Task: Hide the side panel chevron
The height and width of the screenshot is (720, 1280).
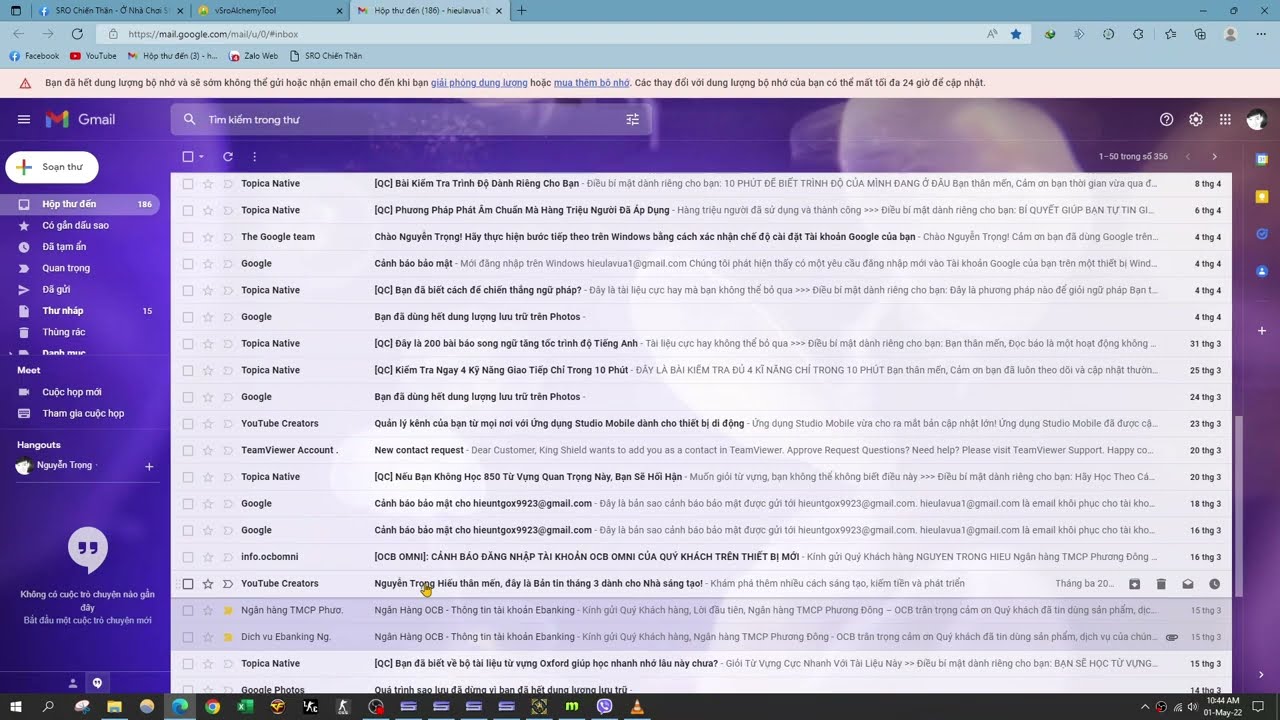Action: tap(1262, 675)
